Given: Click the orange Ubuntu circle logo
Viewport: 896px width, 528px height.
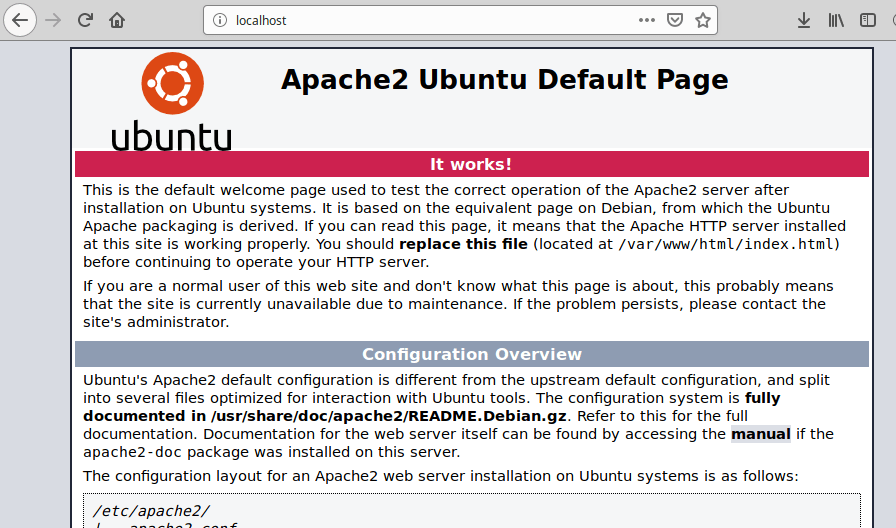Looking at the screenshot, I should (172, 83).
